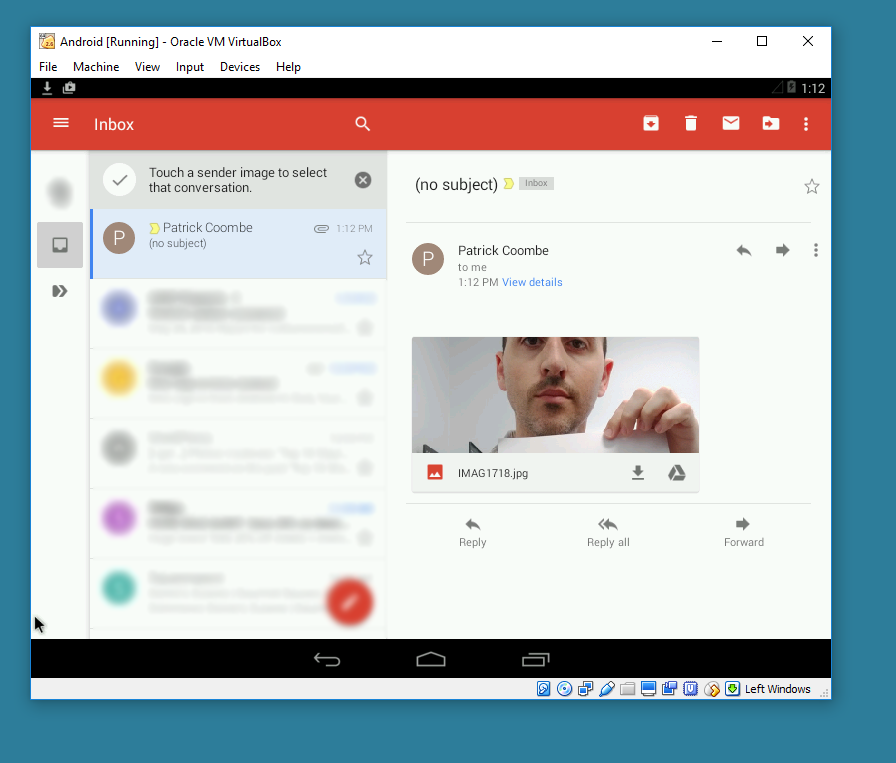Click the IMAG1718.jpg file name
This screenshot has height=763, width=896.
point(493,473)
